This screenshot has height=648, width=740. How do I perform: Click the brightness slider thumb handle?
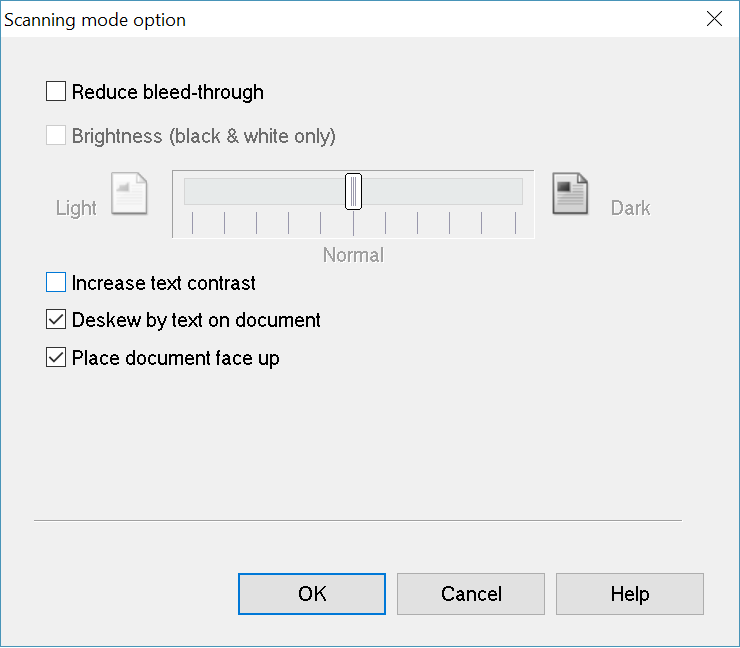tap(353, 191)
